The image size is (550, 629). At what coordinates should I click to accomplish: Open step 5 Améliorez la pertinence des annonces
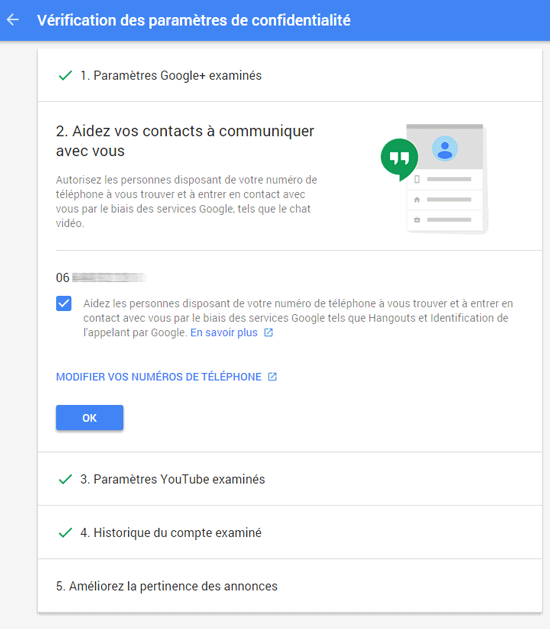[x=290, y=586]
